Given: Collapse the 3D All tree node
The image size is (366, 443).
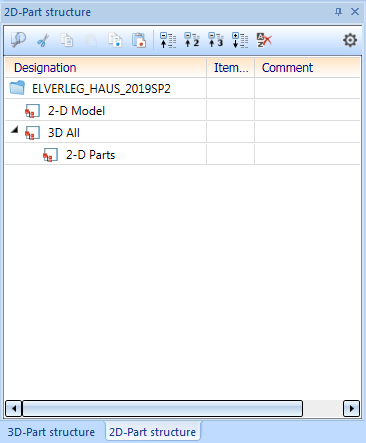Looking at the screenshot, I should tap(14, 130).
